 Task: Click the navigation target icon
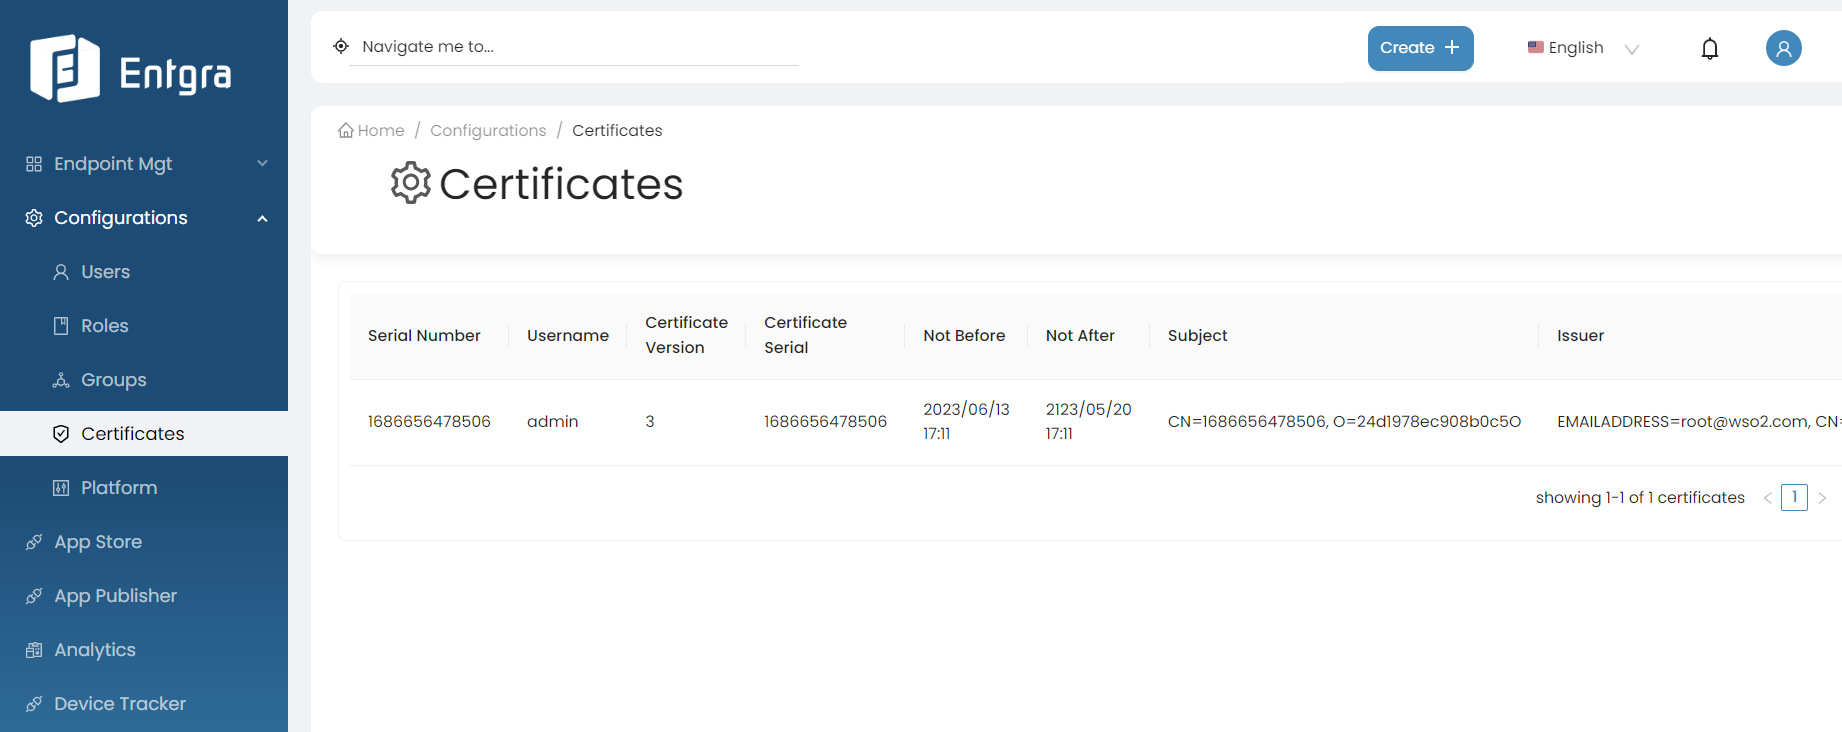[341, 46]
